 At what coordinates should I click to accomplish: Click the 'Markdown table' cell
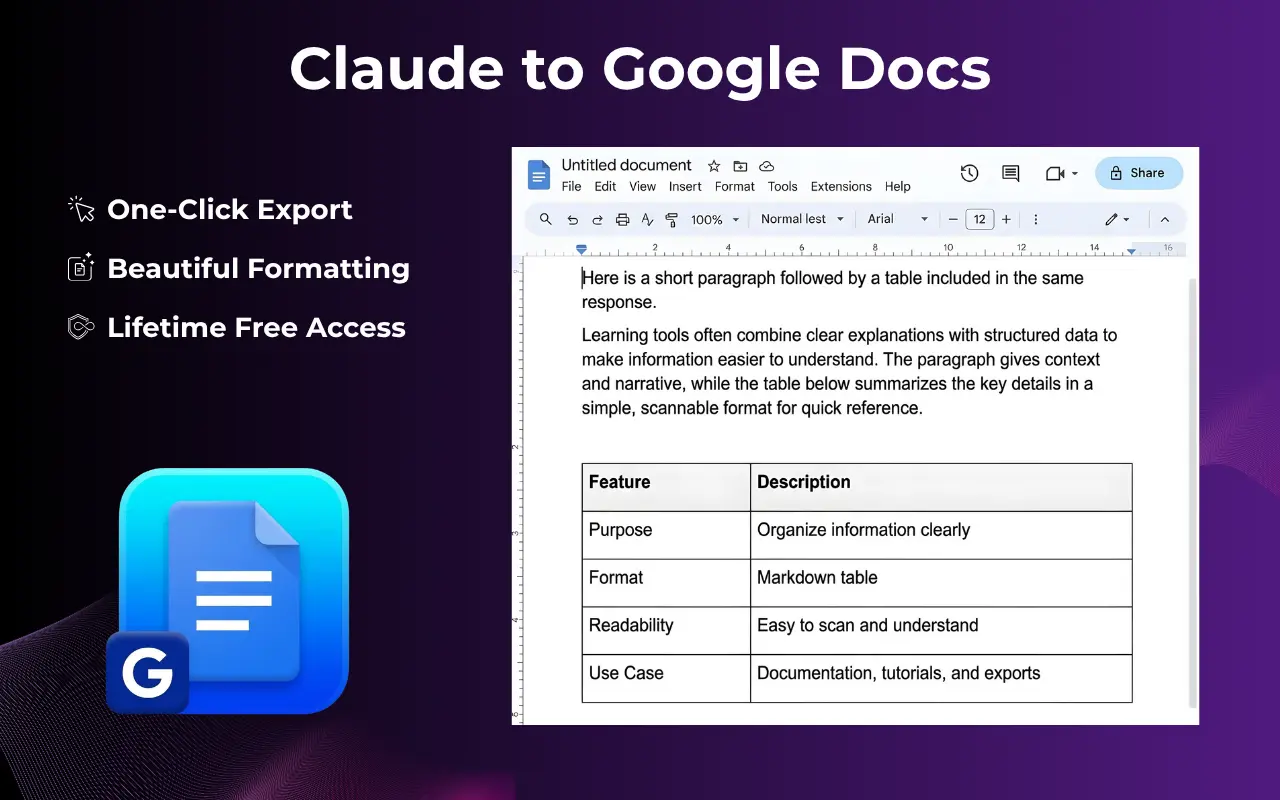click(941, 583)
